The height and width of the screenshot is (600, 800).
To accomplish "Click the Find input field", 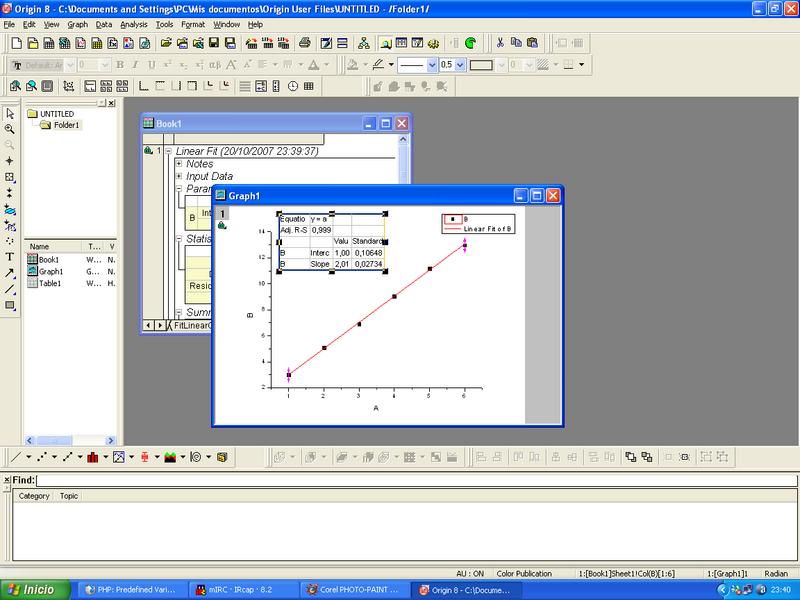I will click(400, 481).
